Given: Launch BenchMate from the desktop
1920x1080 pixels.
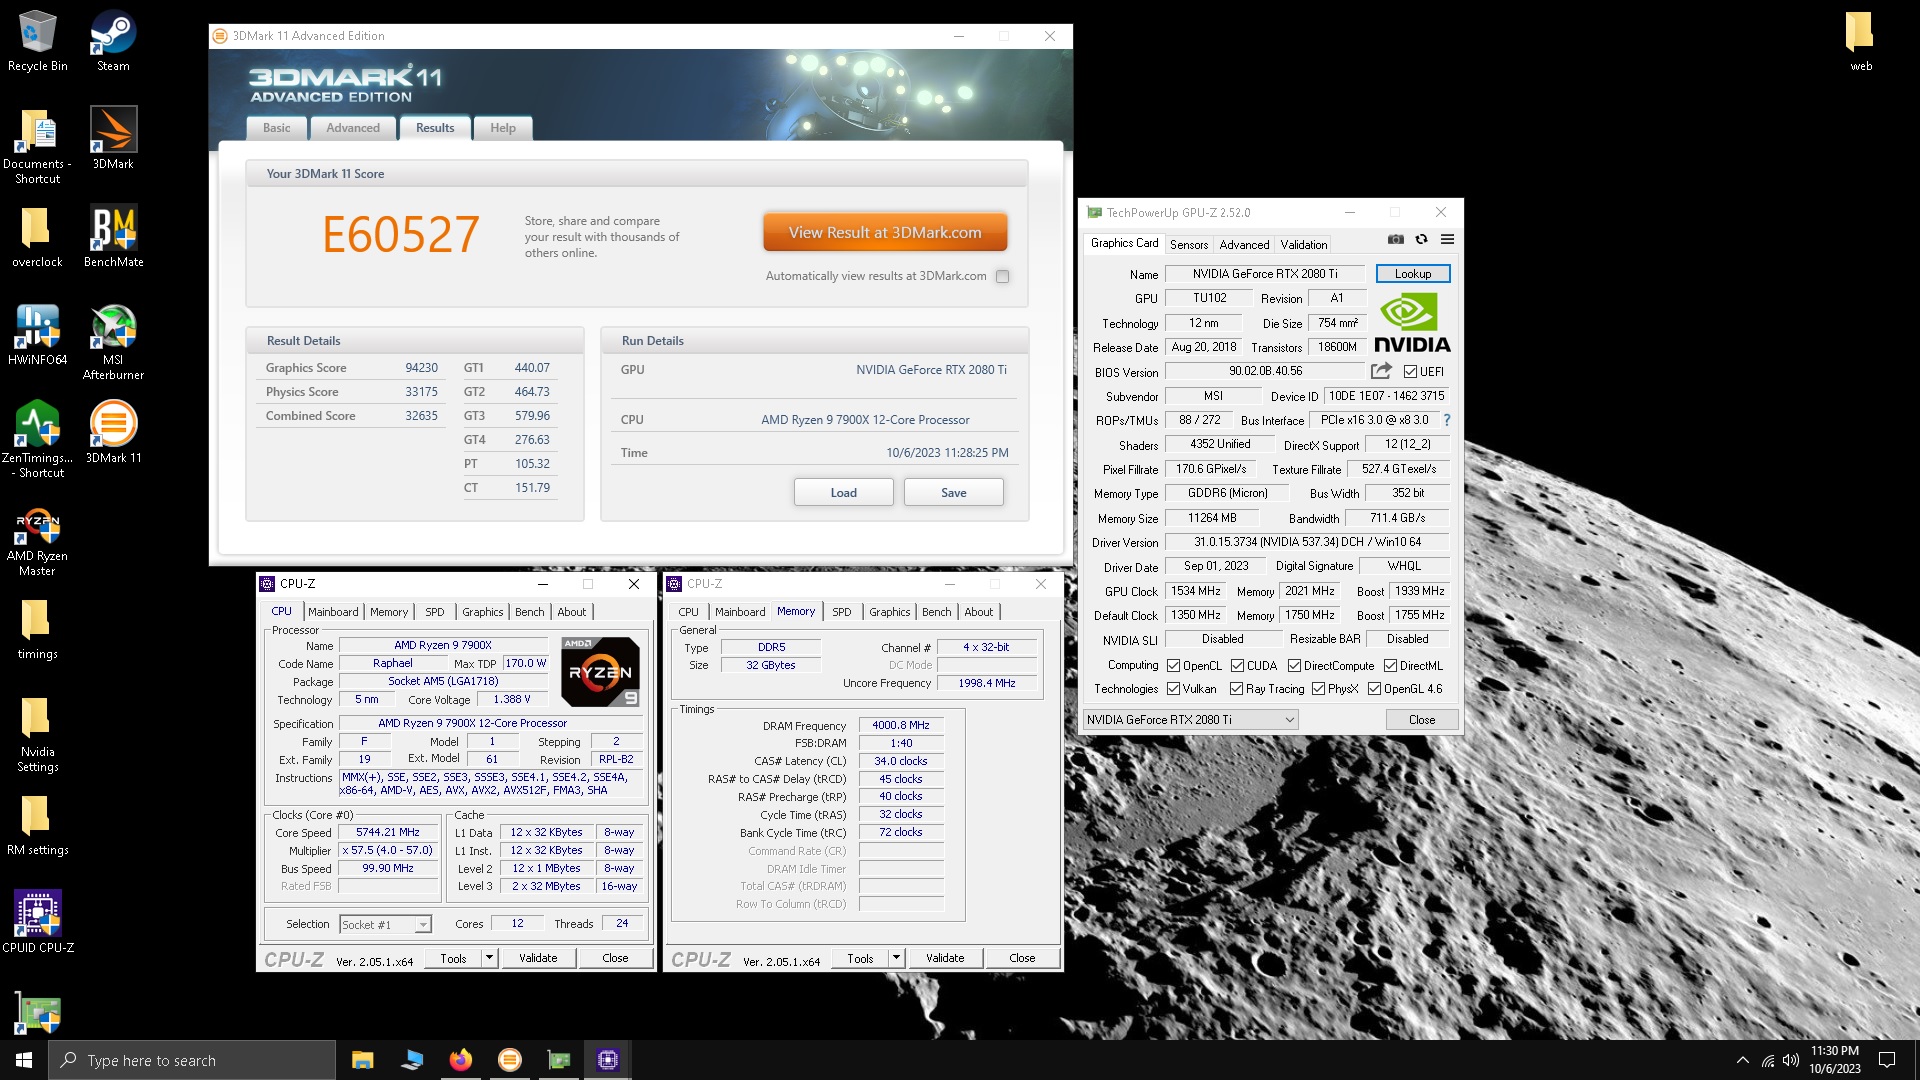Looking at the screenshot, I should (113, 237).
